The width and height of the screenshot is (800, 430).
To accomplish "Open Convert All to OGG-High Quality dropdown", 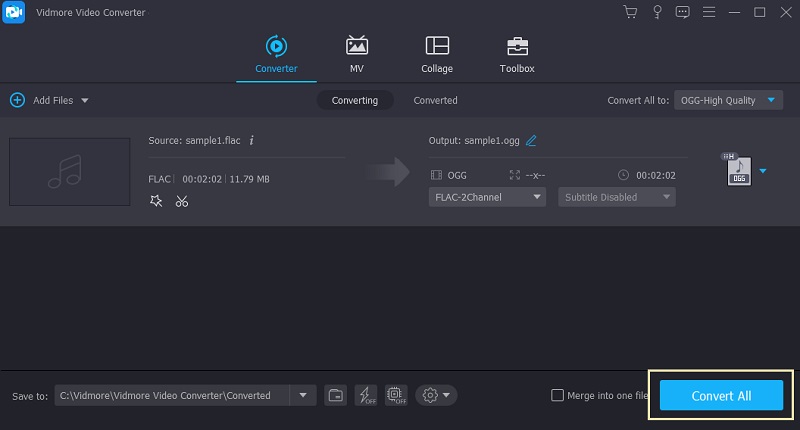I will coord(728,100).
